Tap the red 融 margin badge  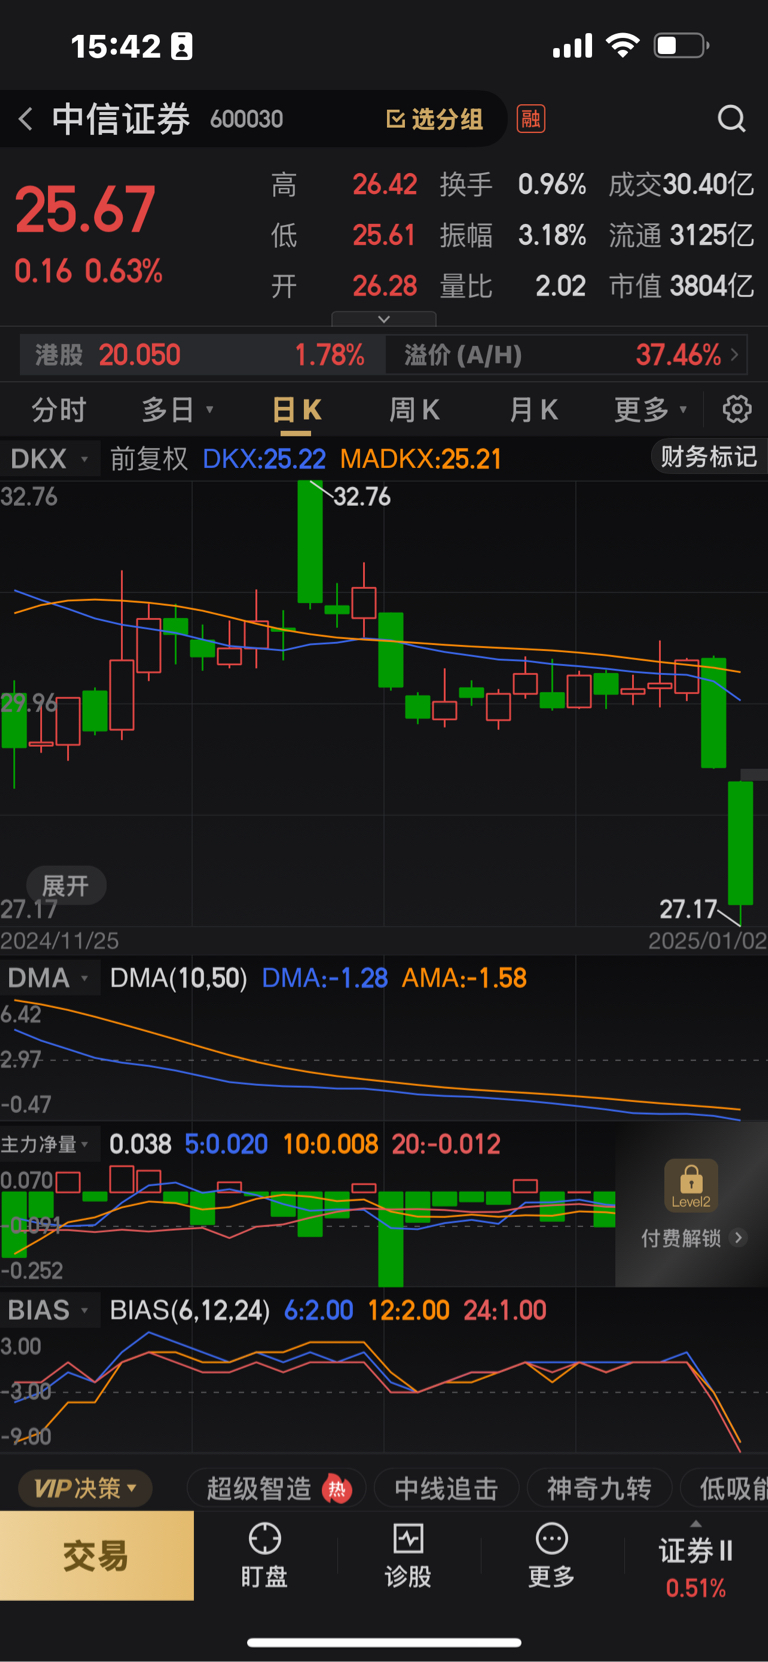pos(530,119)
